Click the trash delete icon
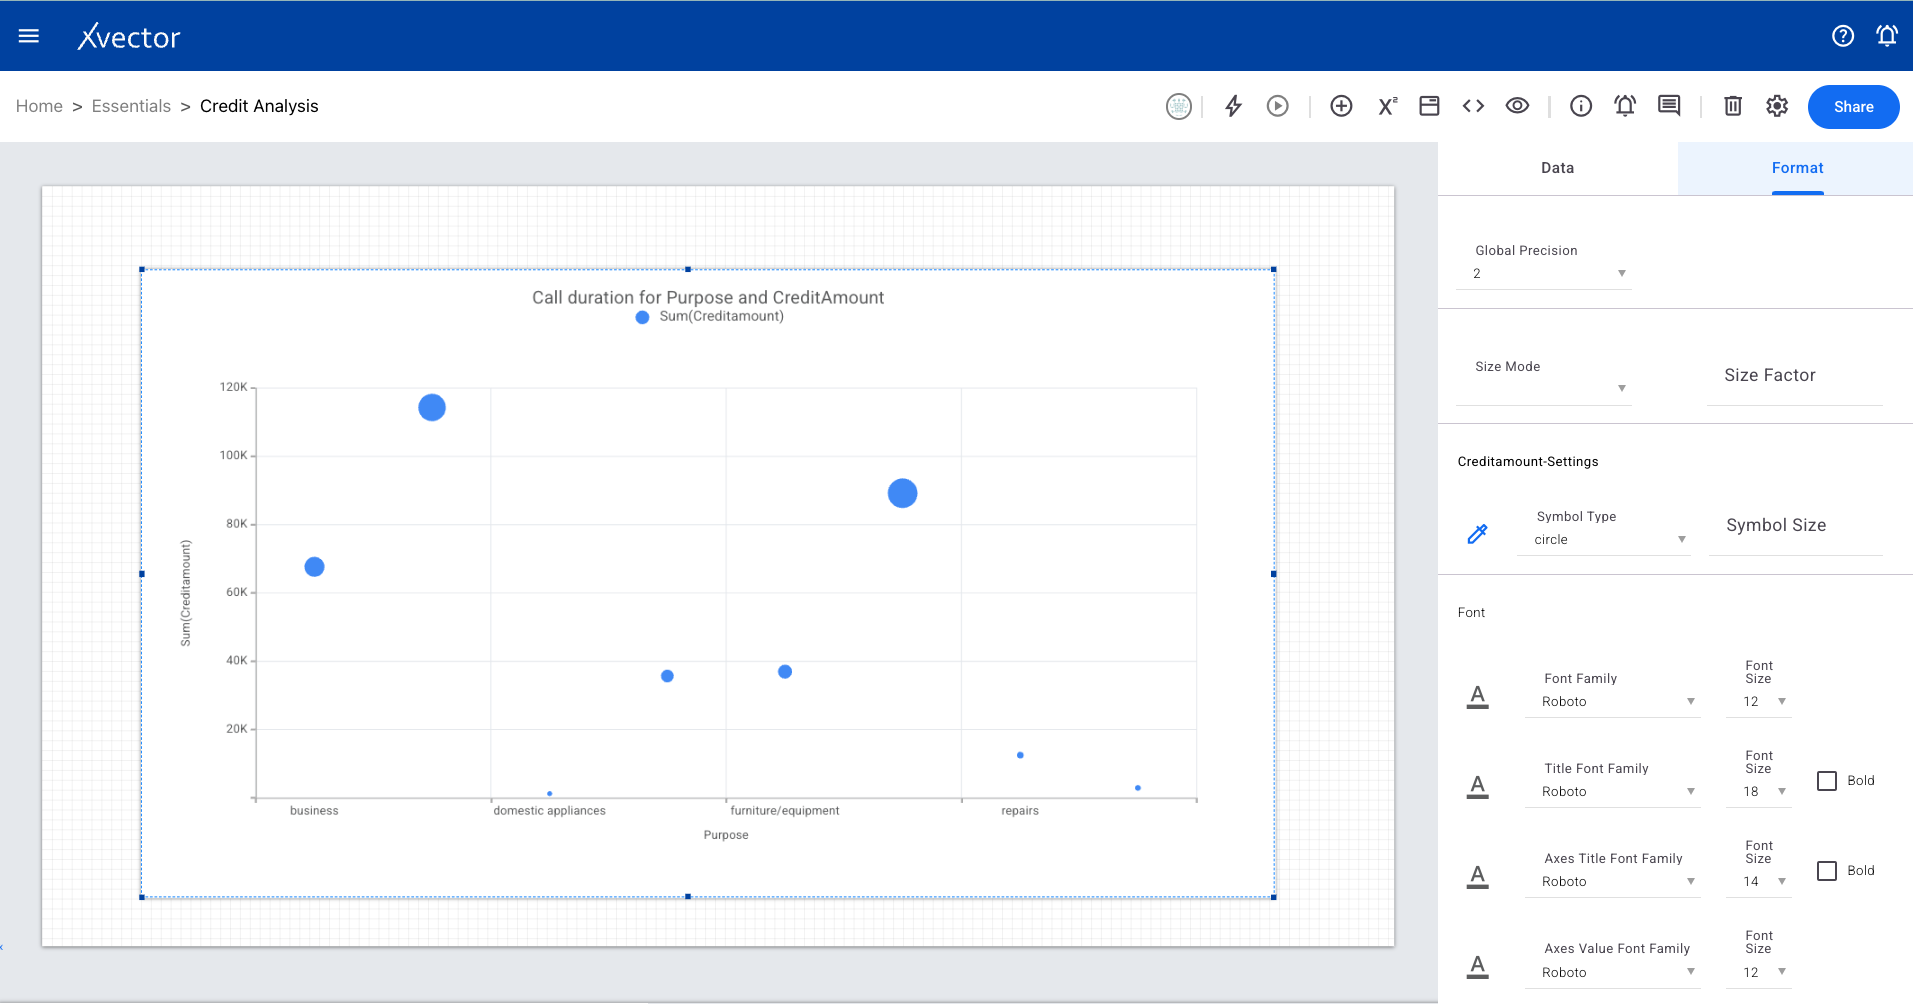Screen dimensions: 1913x1004 click(x=1733, y=106)
